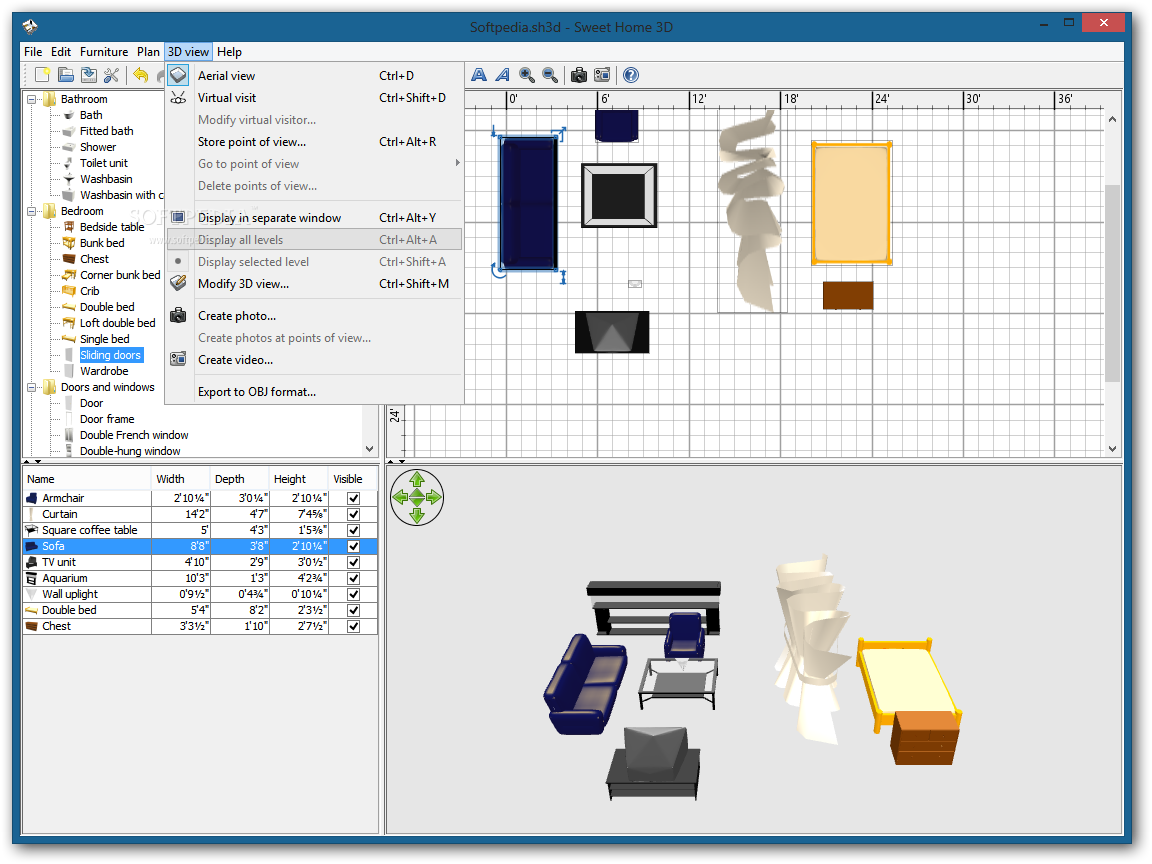Open the Furniture menu
This screenshot has height=864, width=1152.
[104, 51]
